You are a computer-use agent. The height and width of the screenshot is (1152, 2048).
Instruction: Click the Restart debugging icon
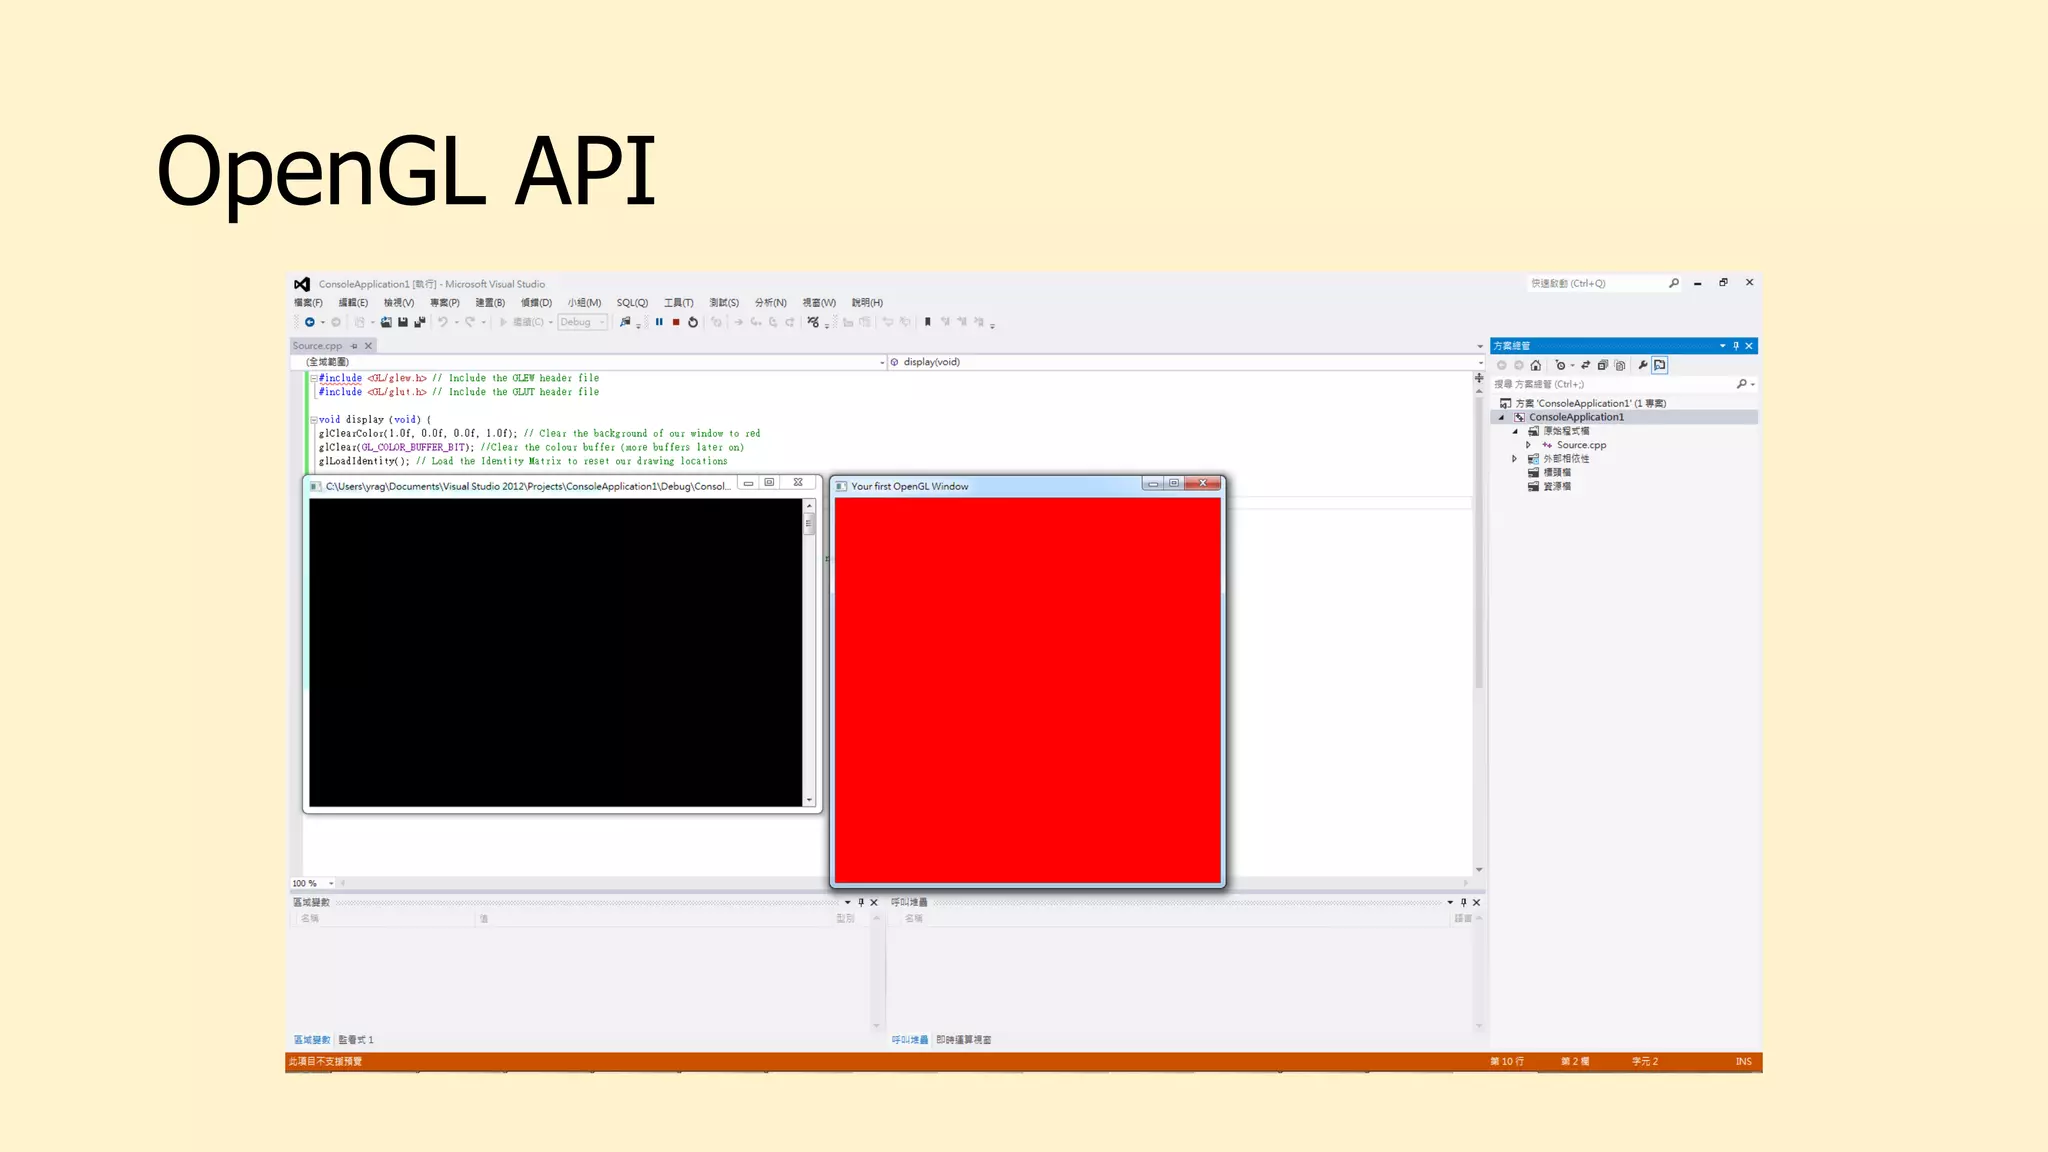[693, 322]
